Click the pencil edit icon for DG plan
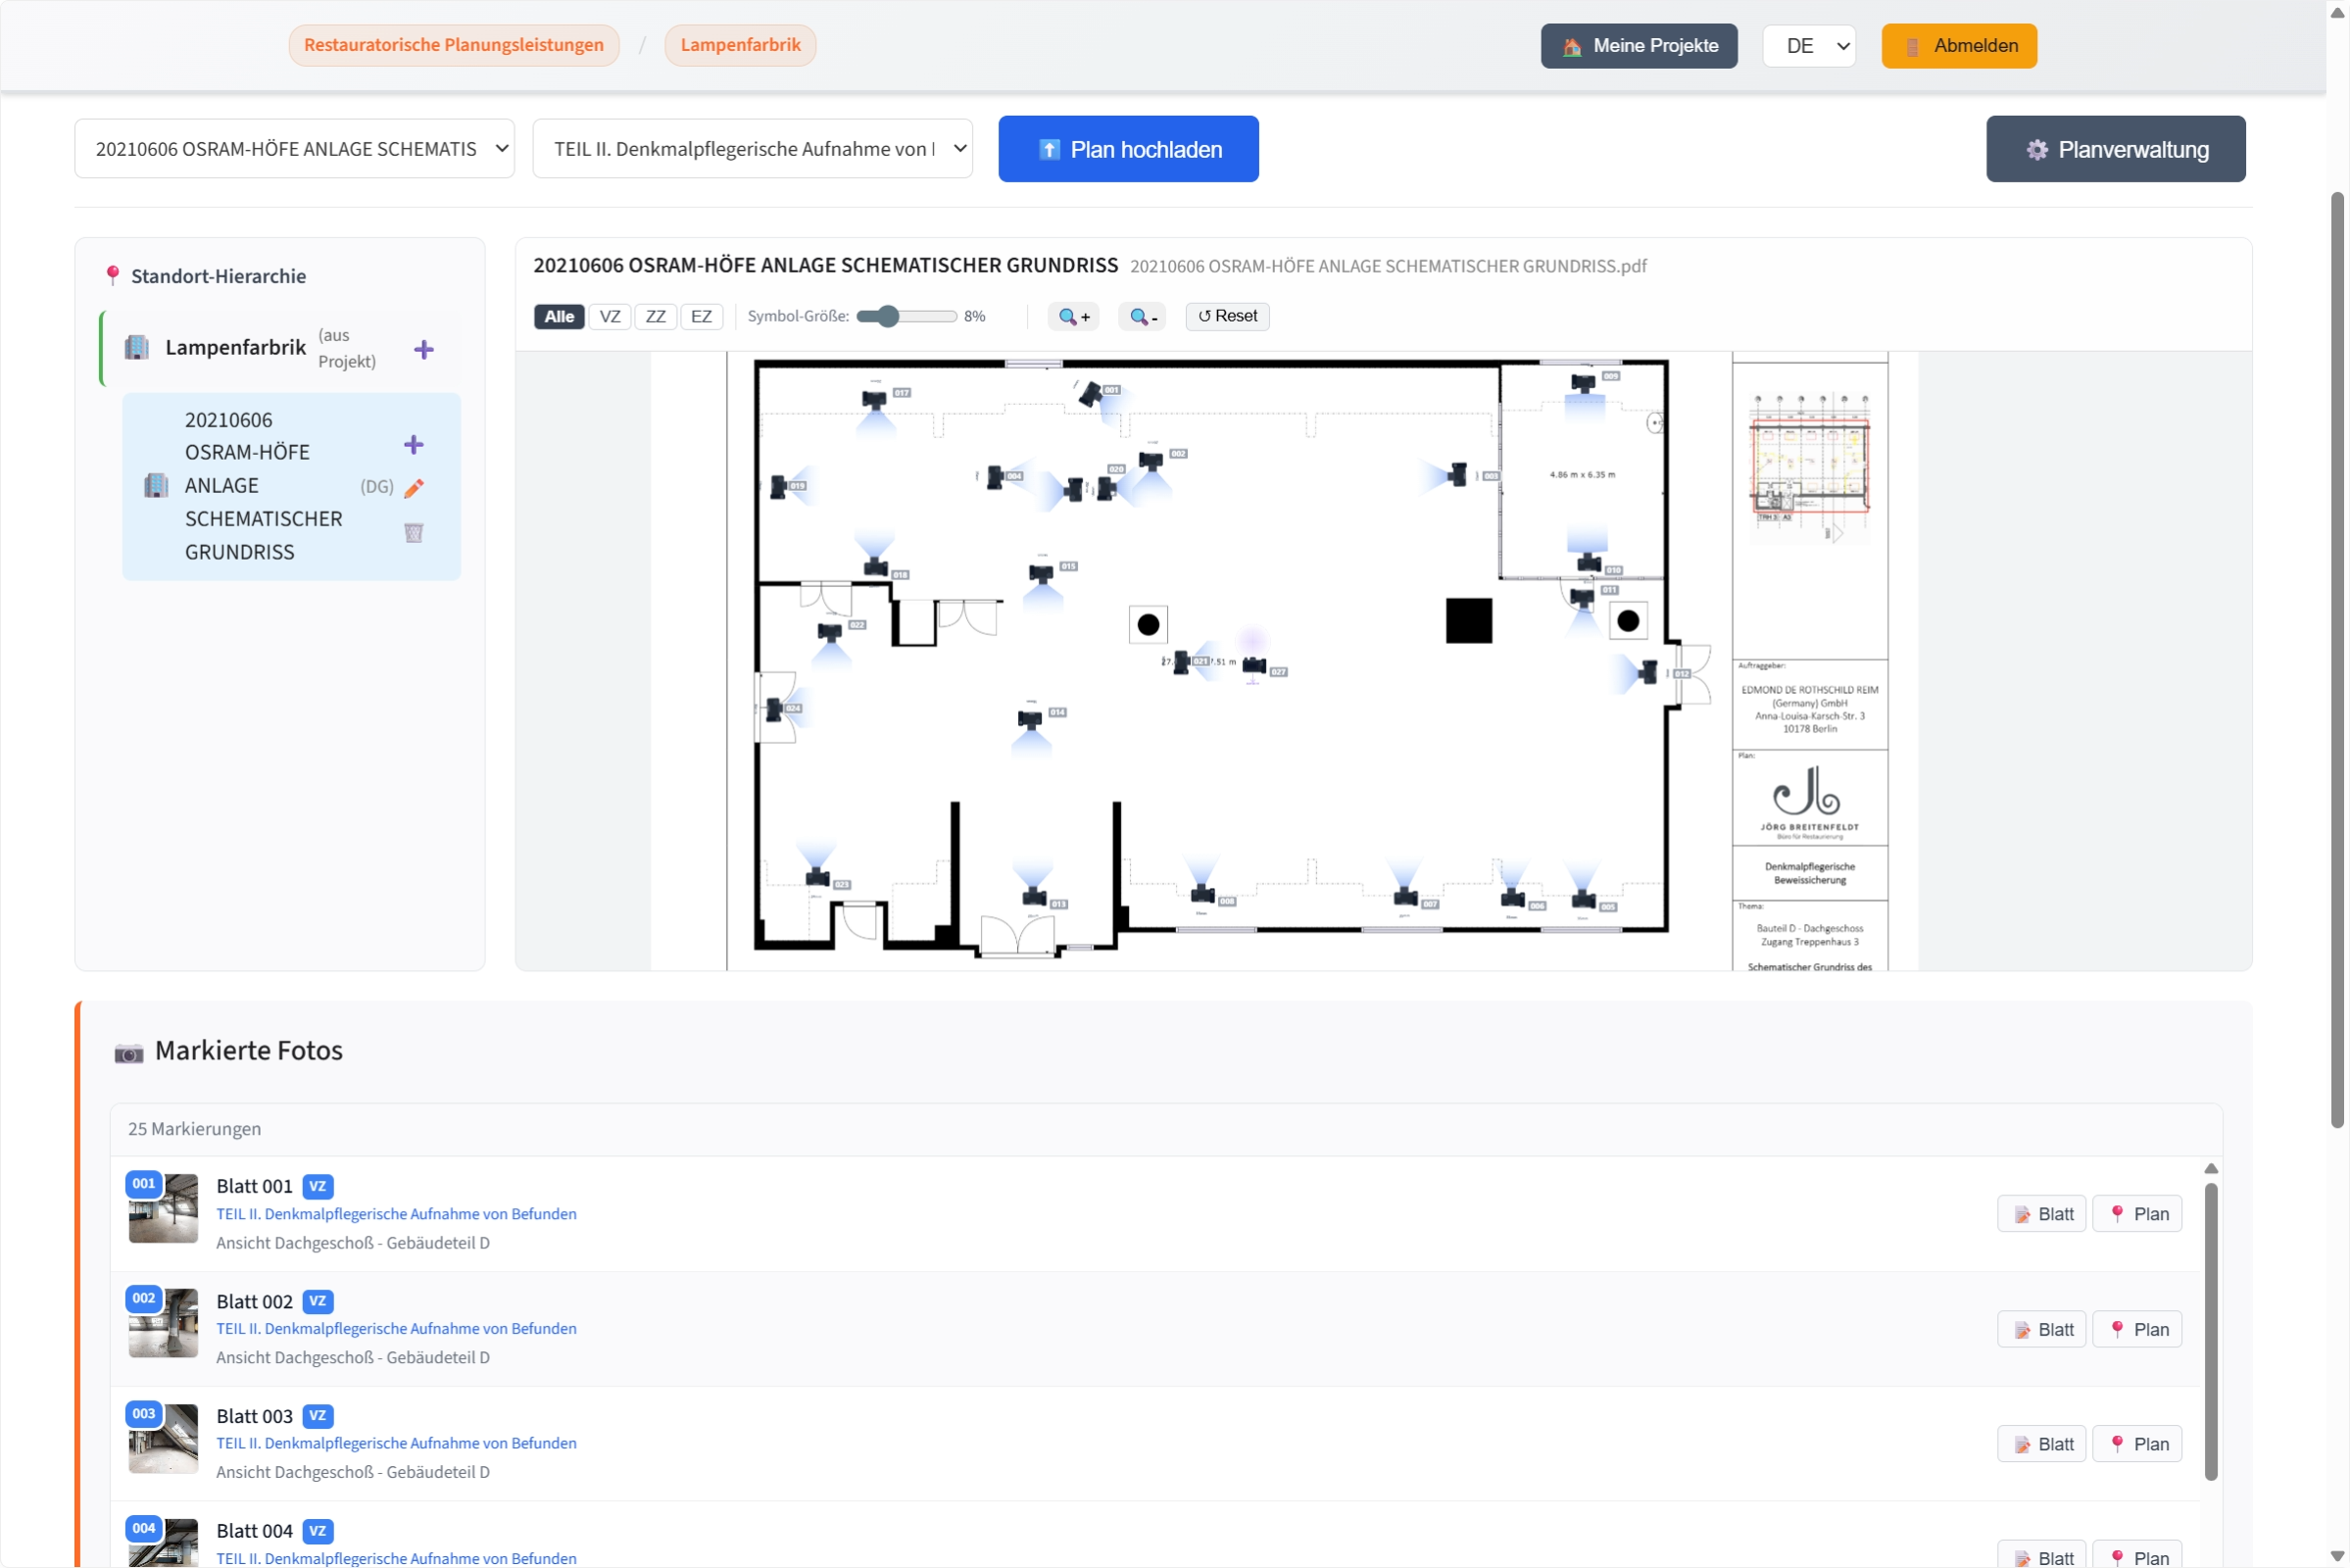This screenshot has width=2350, height=1568. (414, 487)
